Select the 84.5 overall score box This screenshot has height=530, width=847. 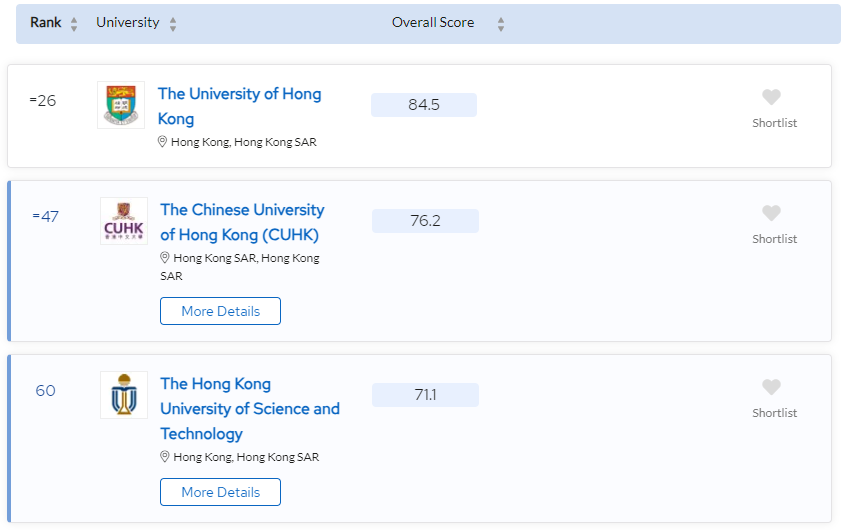(x=424, y=105)
